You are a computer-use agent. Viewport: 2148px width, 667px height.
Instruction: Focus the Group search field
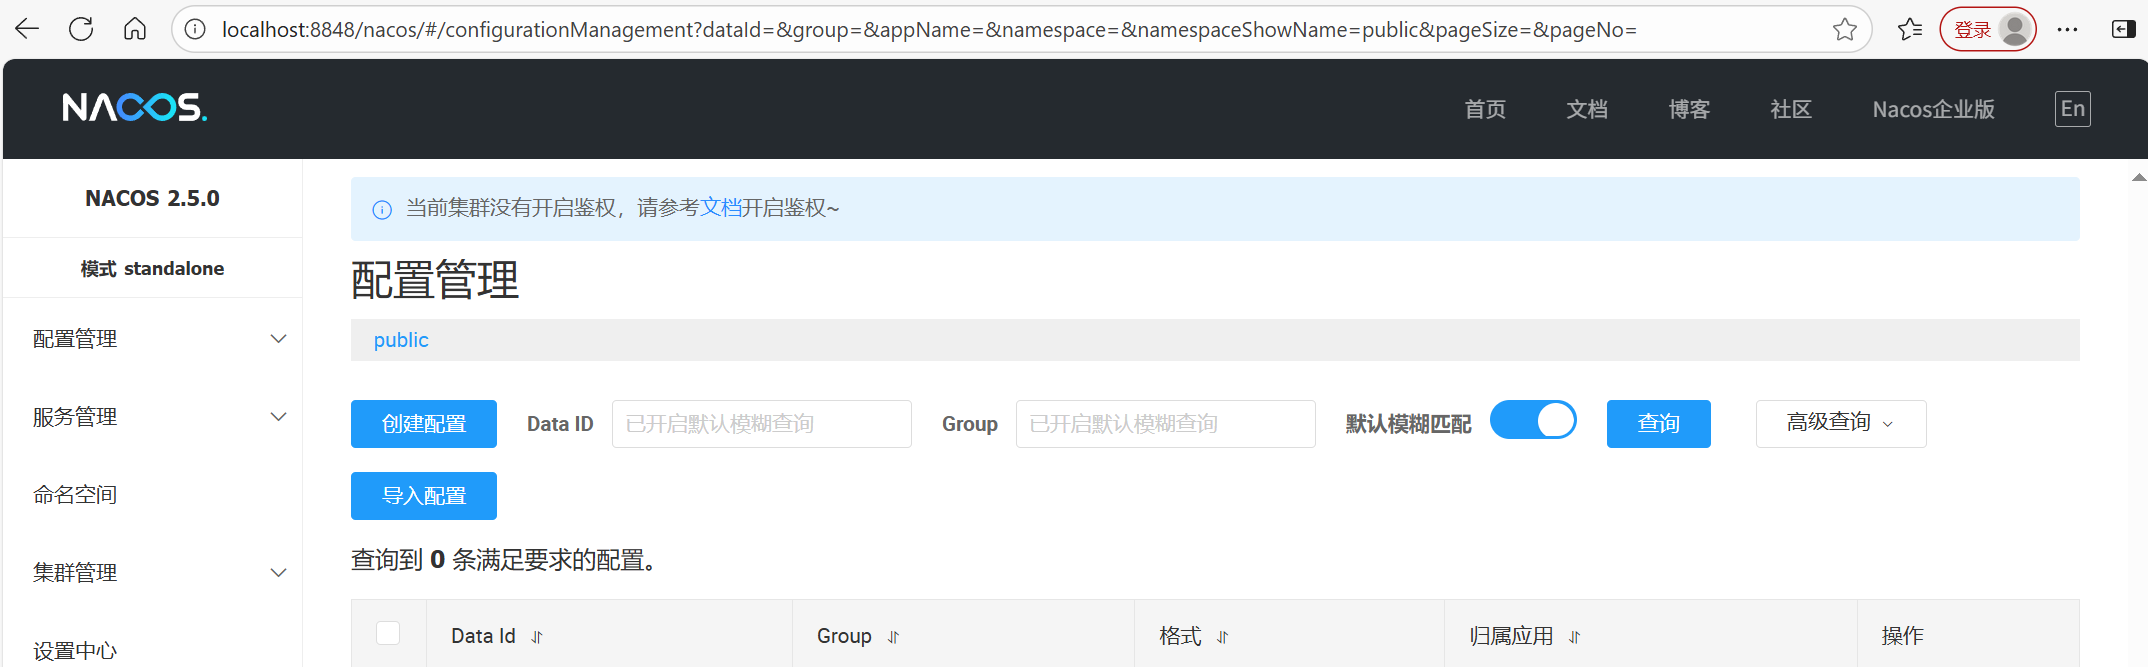(x=1166, y=424)
